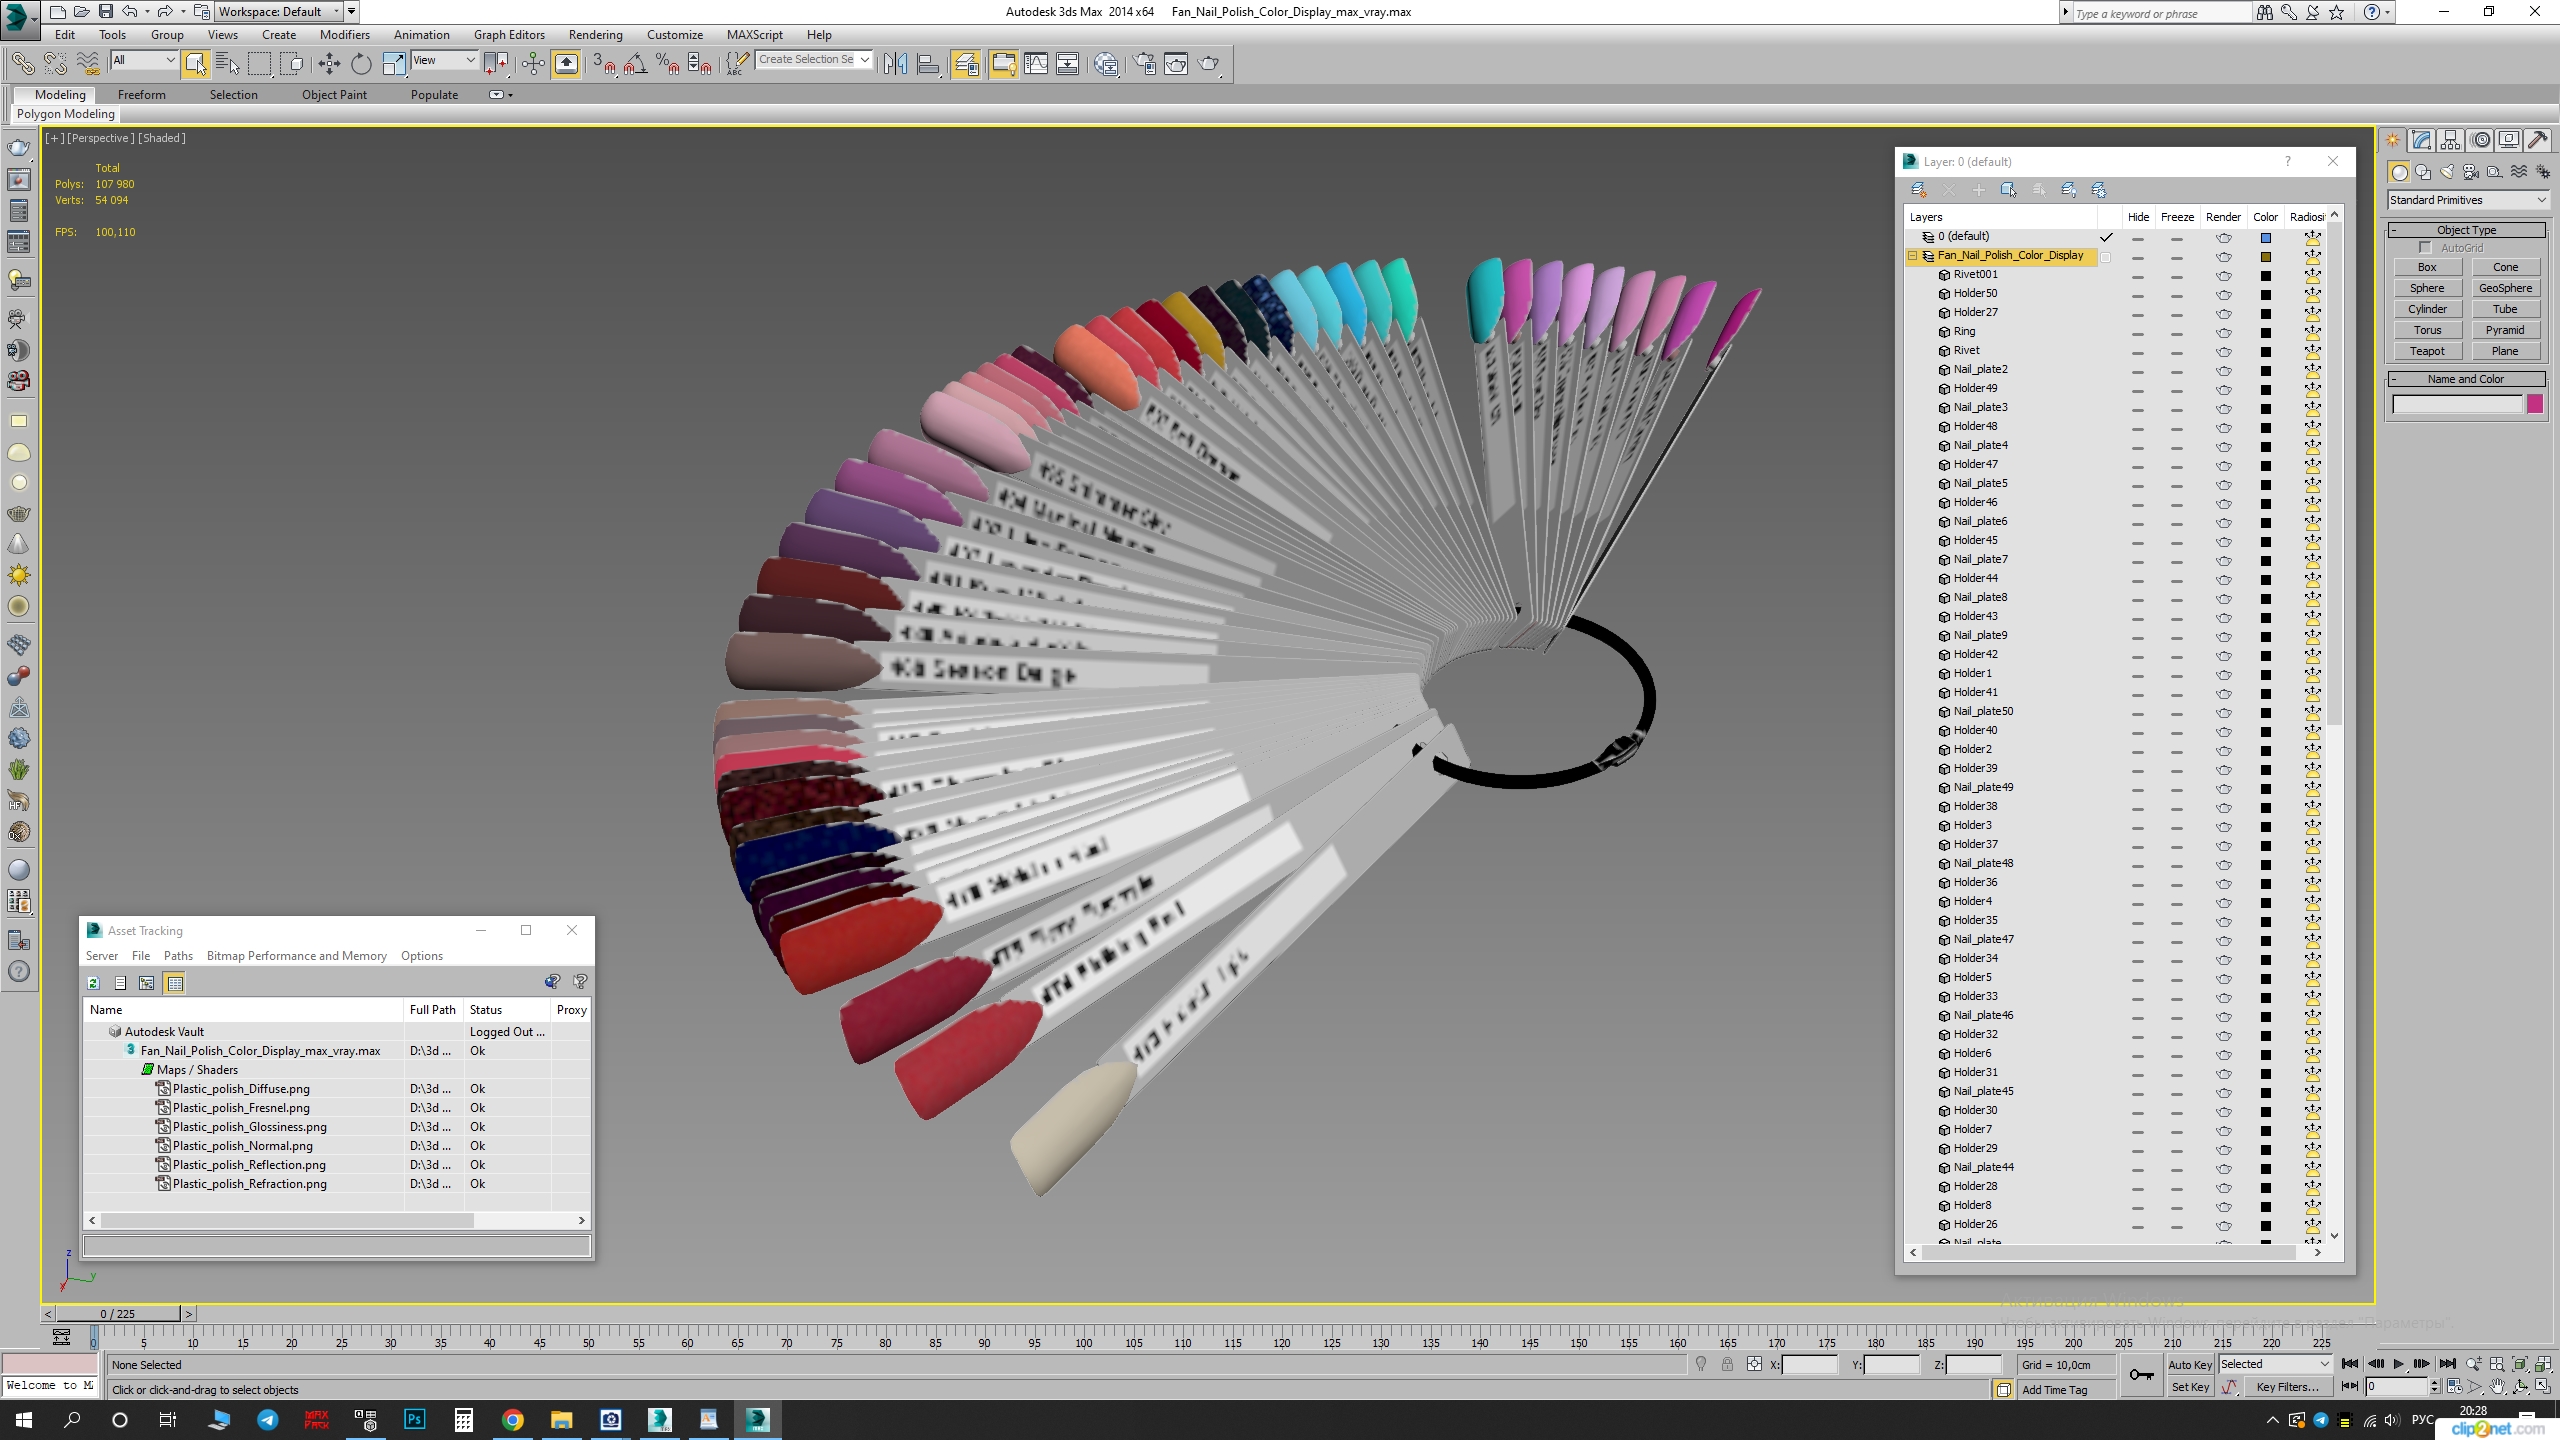Open the Modify command panel tab
2560x1440 pixels.
pyautogui.click(x=2421, y=141)
